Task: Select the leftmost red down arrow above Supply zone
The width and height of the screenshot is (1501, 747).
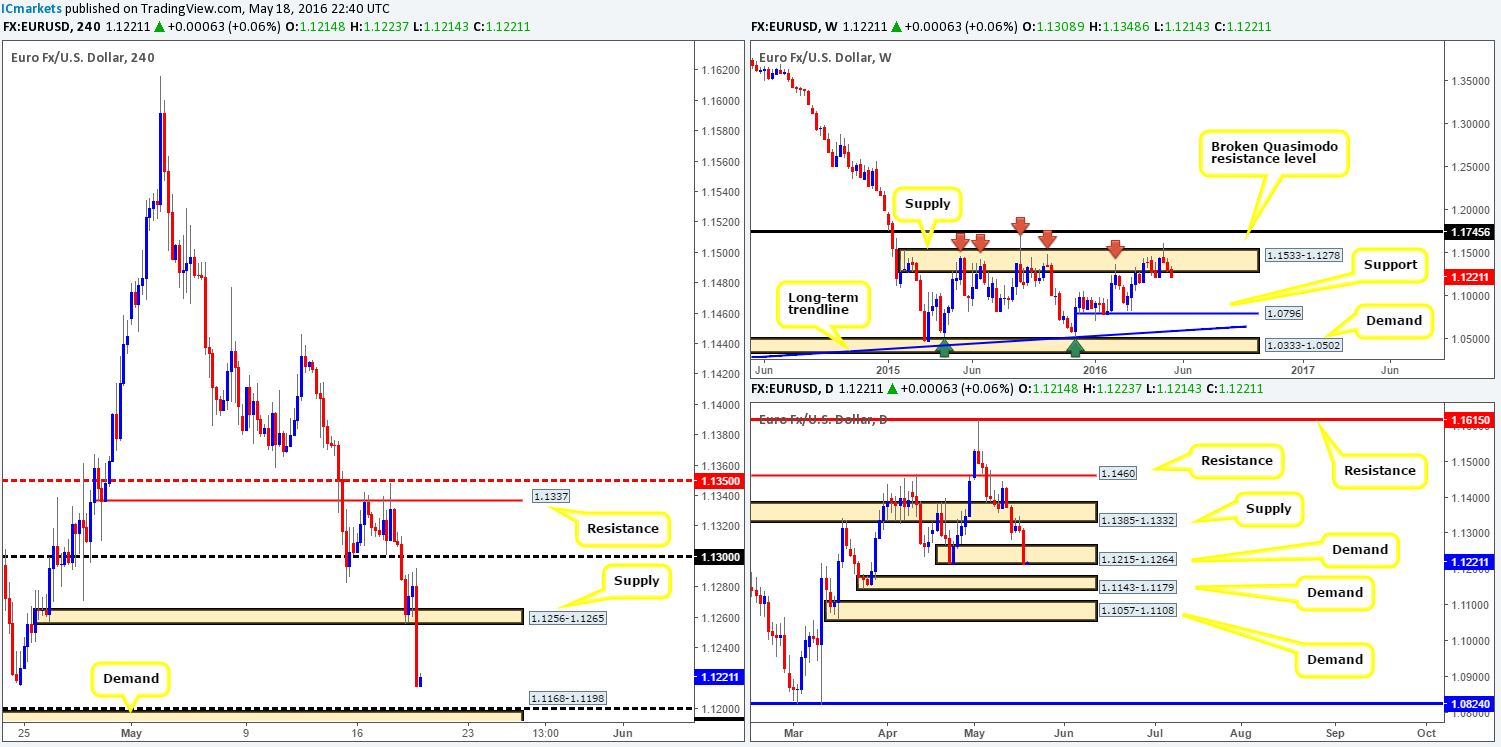Action: pos(962,241)
